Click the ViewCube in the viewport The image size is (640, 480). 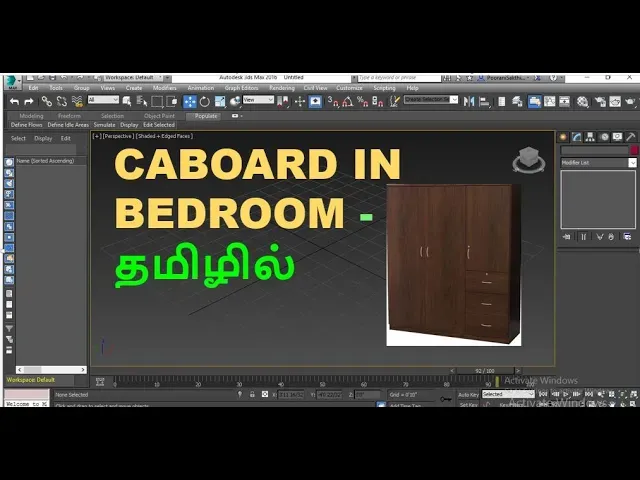tap(527, 160)
